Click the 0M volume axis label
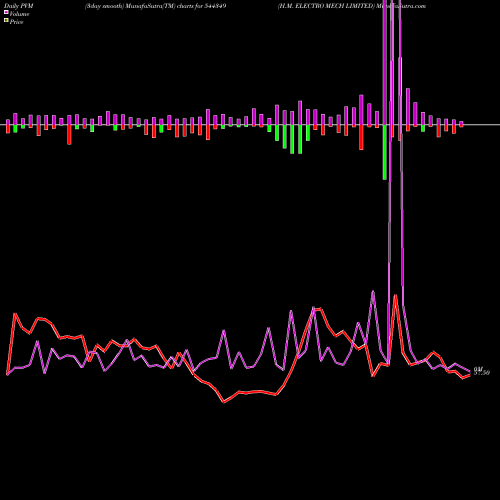This screenshot has height=500, width=500. click(x=478, y=369)
